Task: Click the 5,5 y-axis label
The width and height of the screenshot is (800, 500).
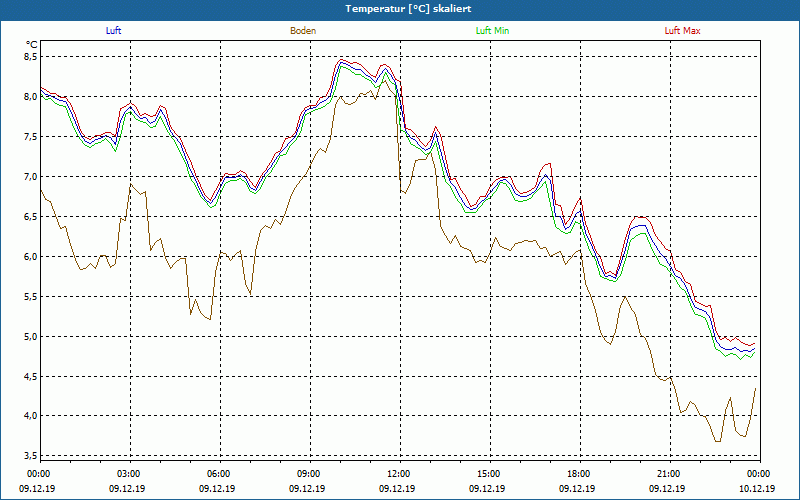Action: (31, 296)
